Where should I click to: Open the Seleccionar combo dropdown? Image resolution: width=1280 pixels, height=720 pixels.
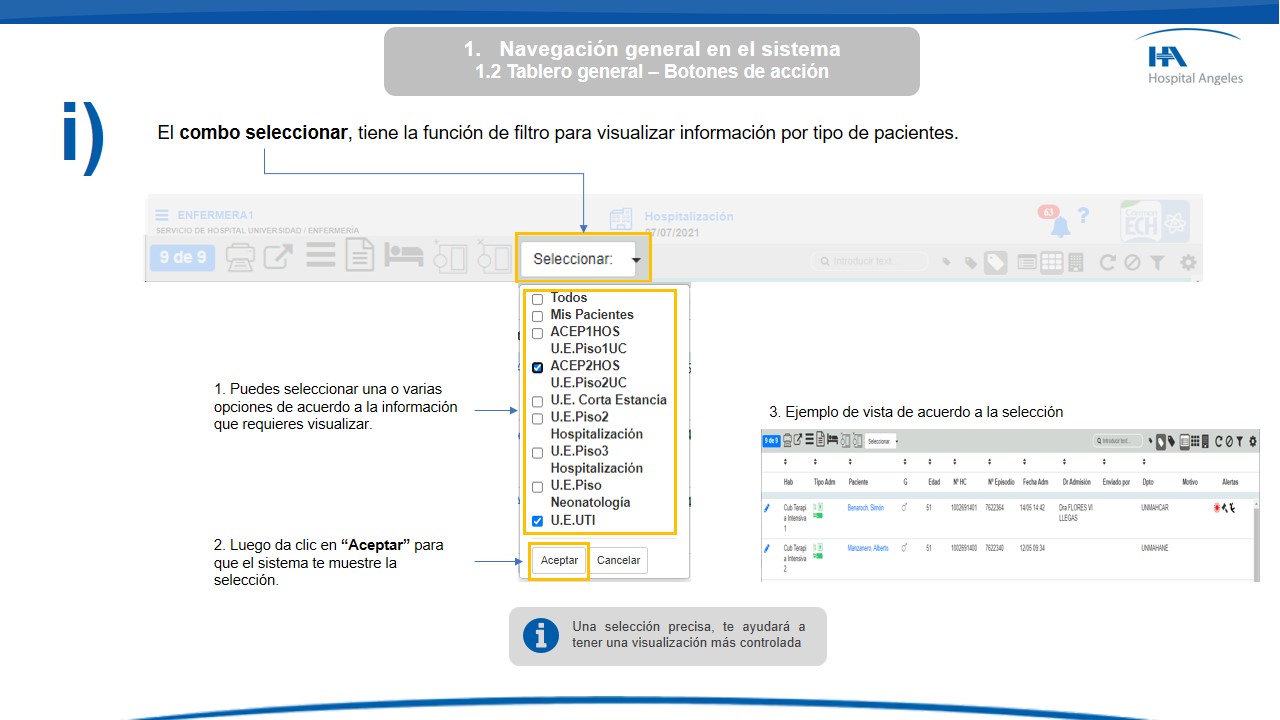585,259
